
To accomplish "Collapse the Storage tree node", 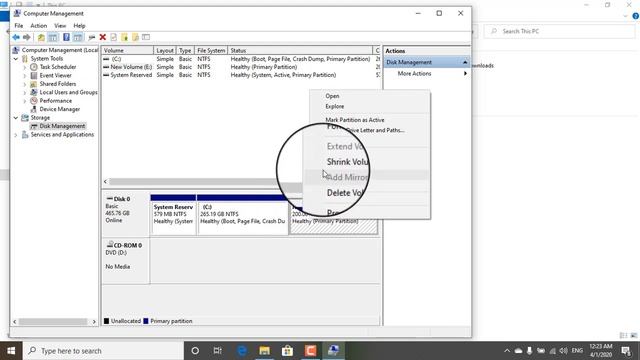I will pyautogui.click(x=16, y=118).
